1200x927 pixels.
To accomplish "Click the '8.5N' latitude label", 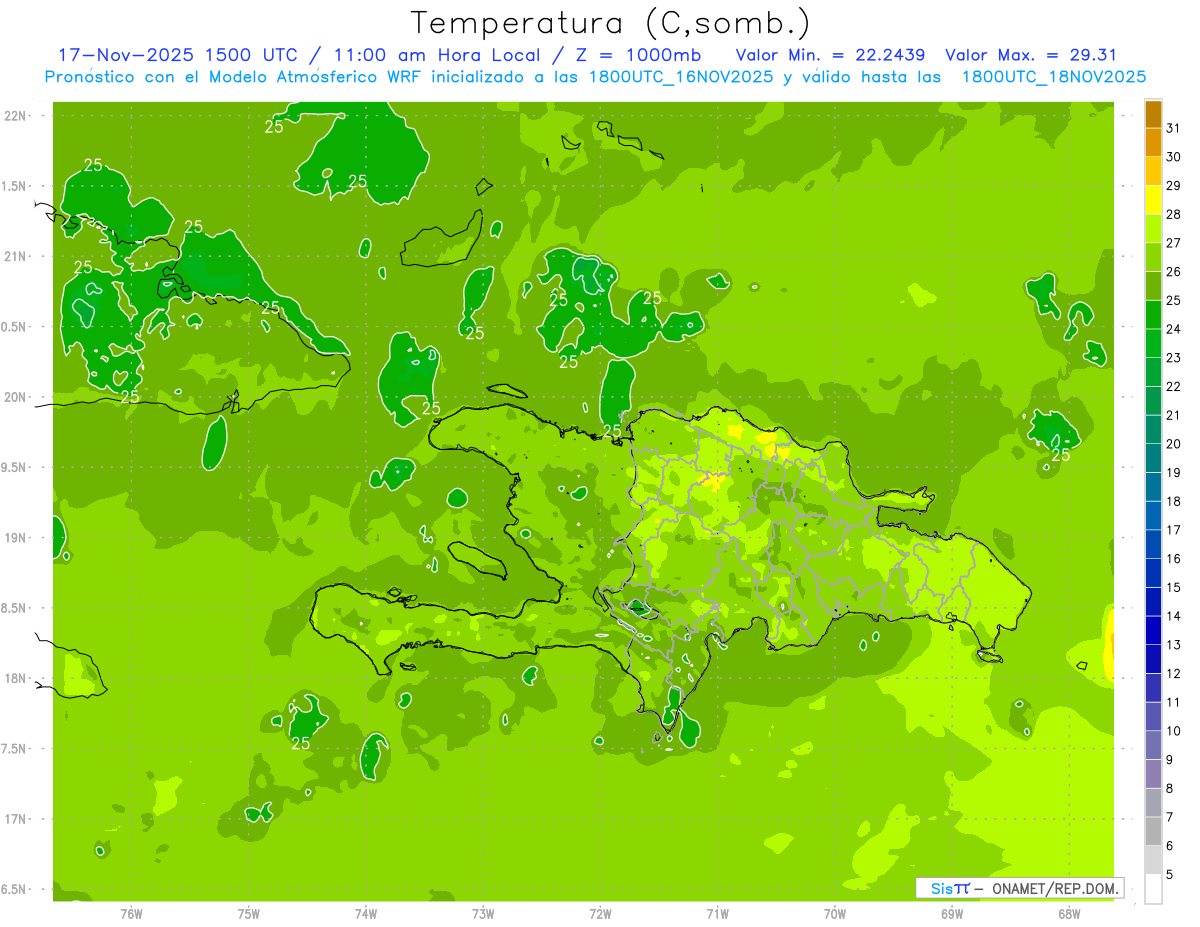I will [14, 608].
